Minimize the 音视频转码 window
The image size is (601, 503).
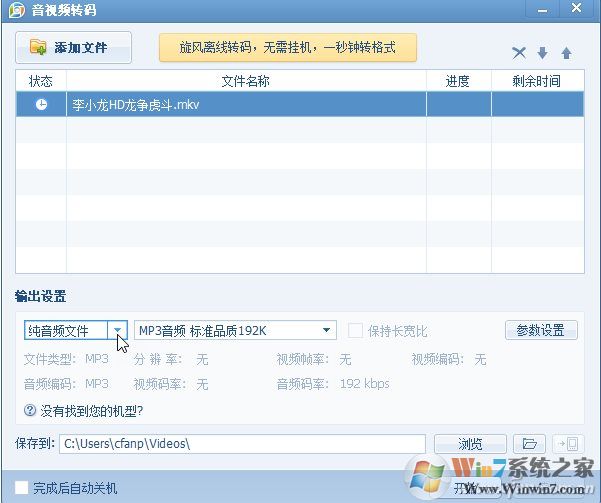tap(542, 9)
